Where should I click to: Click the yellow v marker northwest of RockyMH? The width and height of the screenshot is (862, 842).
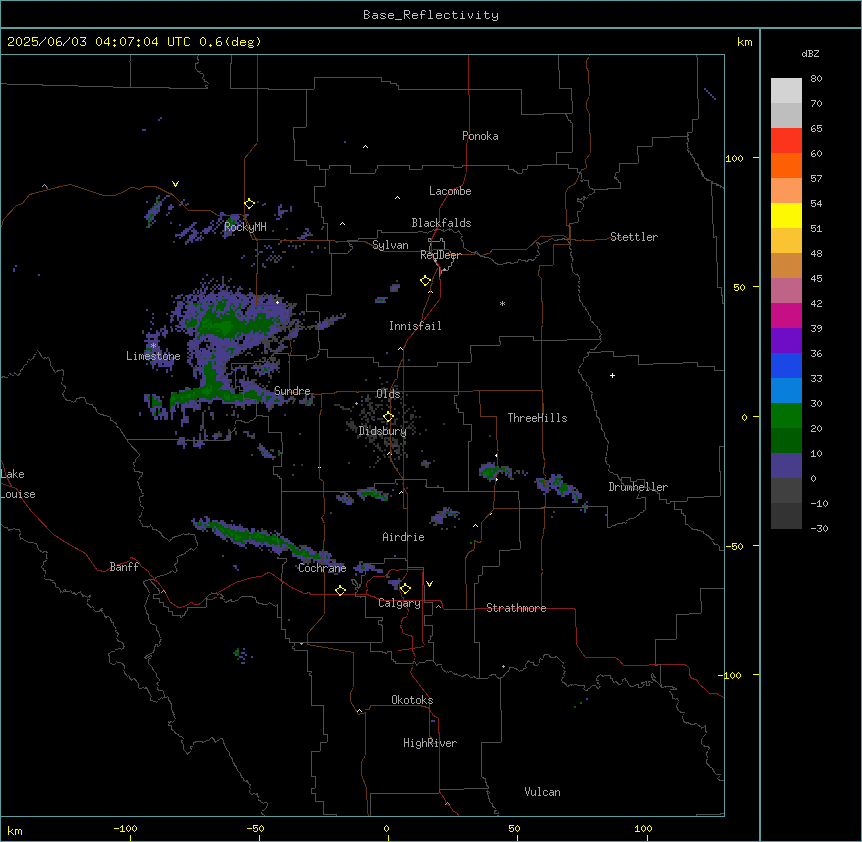click(x=175, y=184)
